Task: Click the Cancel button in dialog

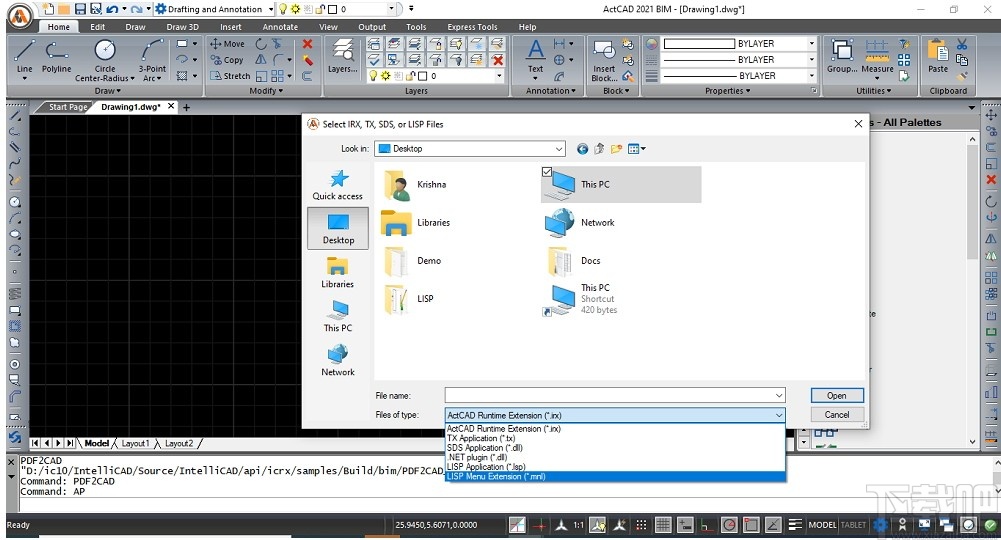Action: coord(837,415)
